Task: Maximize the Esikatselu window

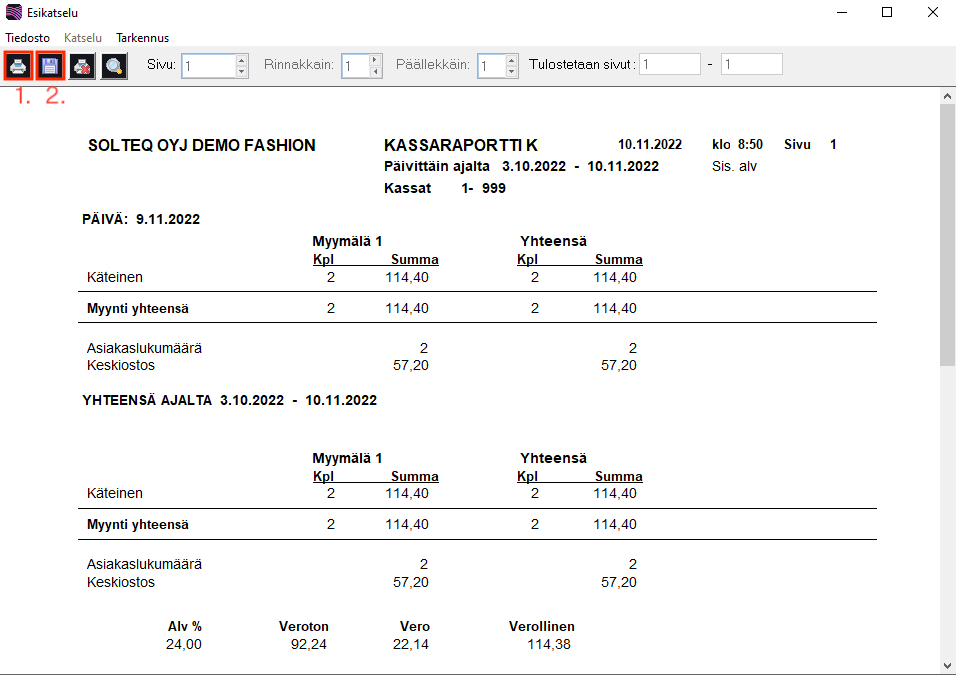Action: point(886,13)
